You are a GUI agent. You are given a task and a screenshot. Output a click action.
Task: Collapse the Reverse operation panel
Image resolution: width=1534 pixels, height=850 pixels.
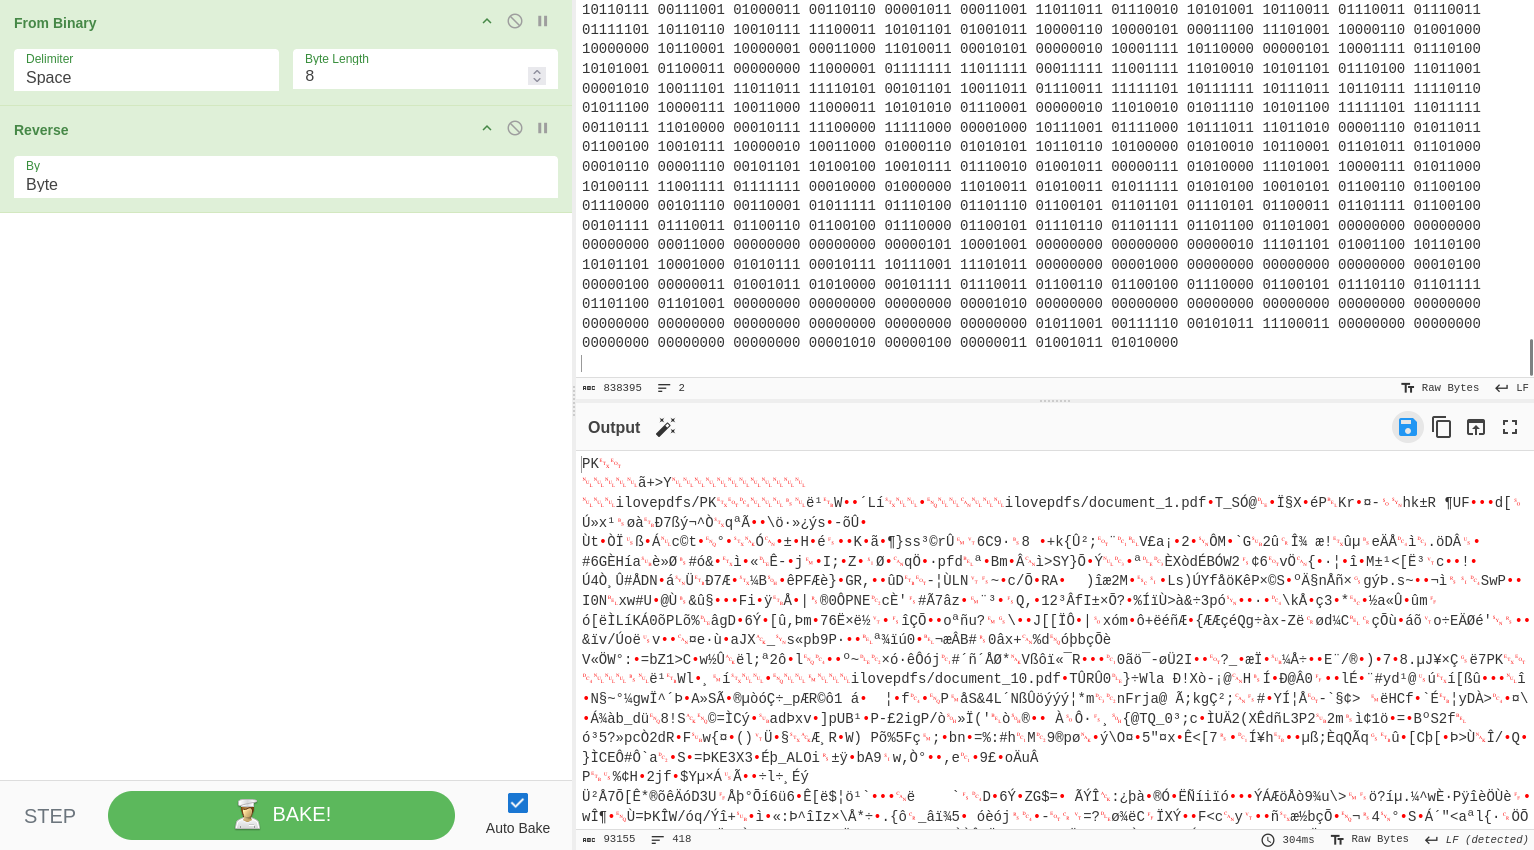pyautogui.click(x=487, y=128)
